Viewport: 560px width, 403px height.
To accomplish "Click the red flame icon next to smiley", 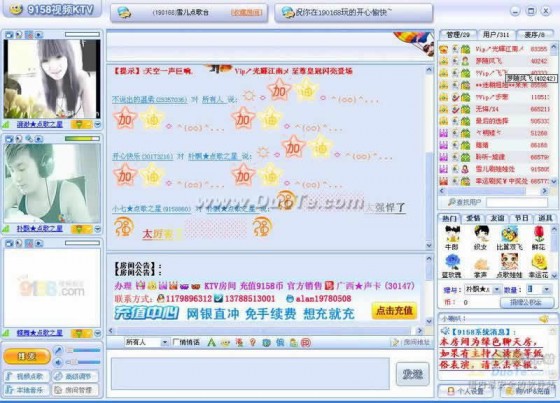I will pos(239,343).
